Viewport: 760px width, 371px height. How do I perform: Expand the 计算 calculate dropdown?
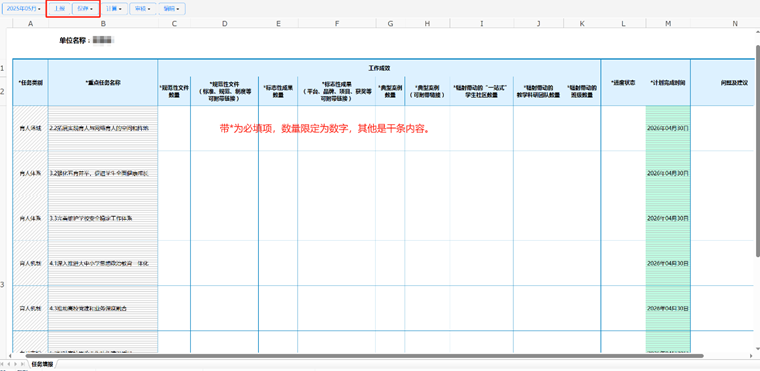(x=114, y=9)
